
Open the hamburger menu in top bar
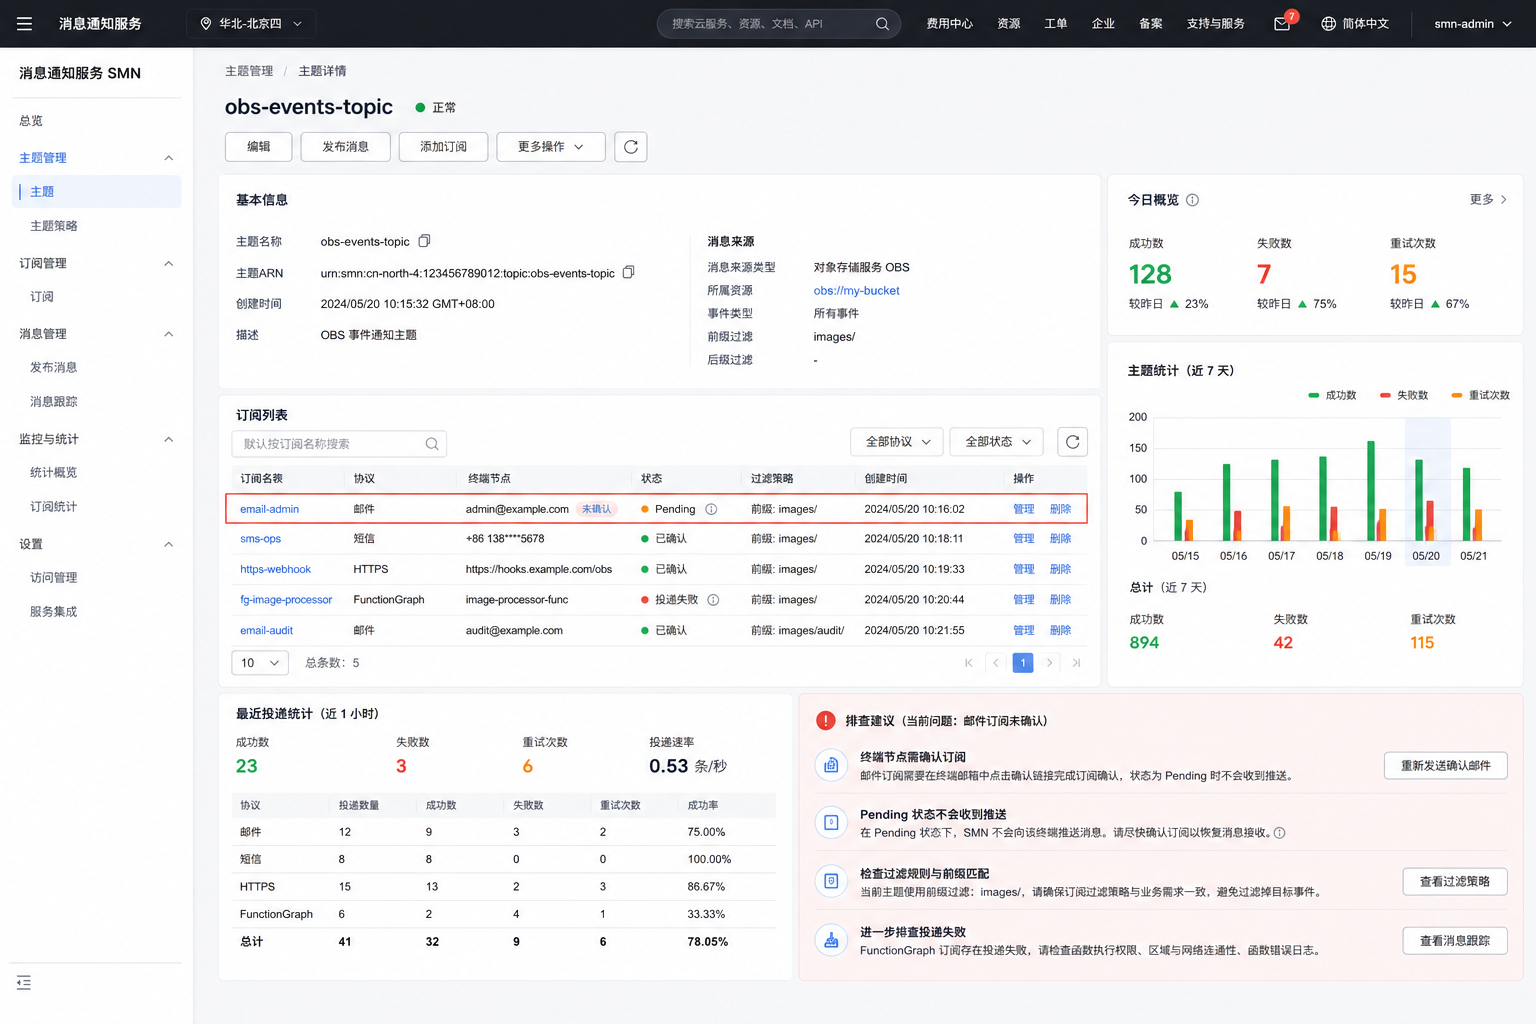click(x=25, y=24)
